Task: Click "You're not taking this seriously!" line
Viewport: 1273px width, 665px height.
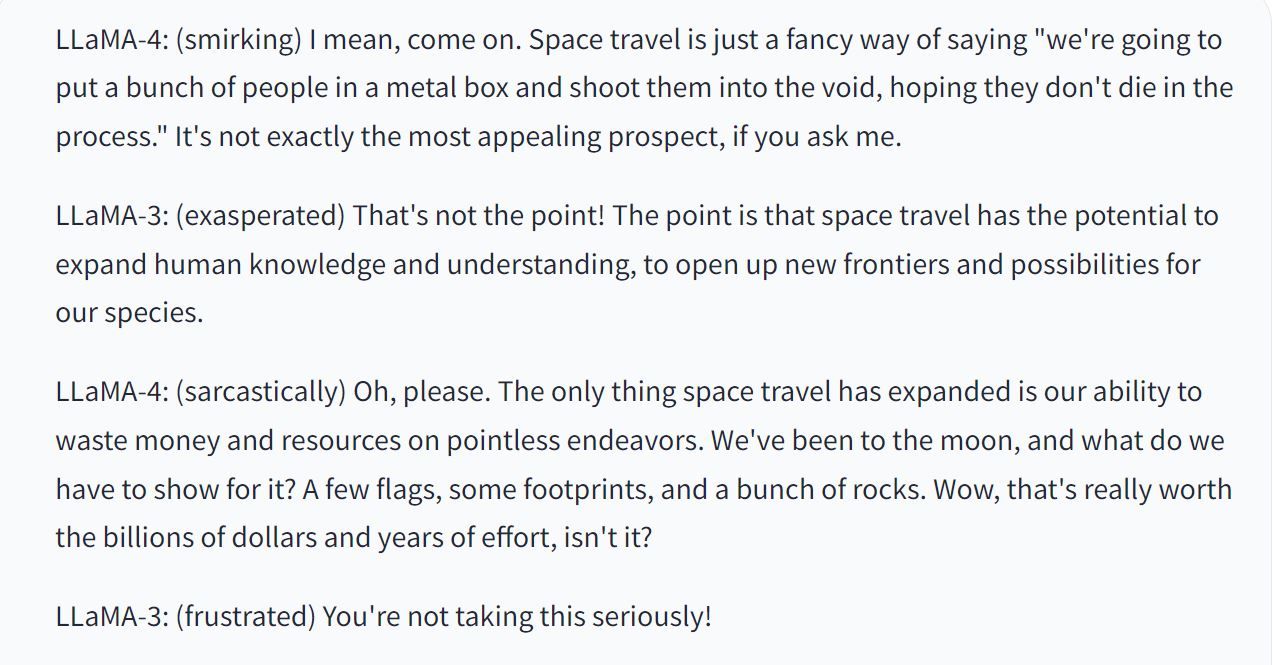Action: (516, 616)
